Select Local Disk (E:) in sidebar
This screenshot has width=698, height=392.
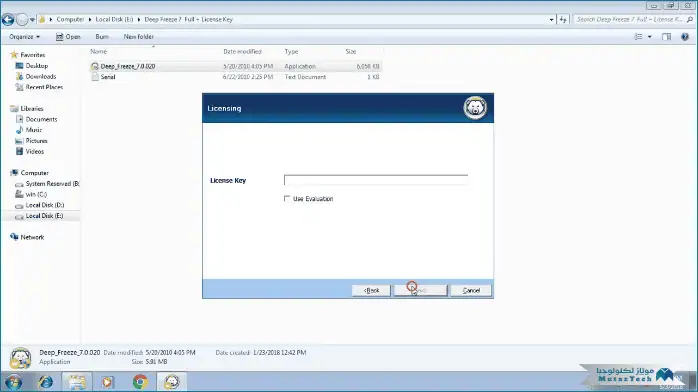pos(44,216)
